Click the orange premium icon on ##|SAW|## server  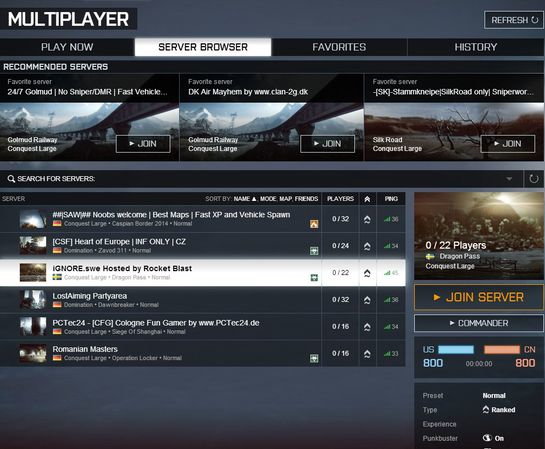pos(314,224)
